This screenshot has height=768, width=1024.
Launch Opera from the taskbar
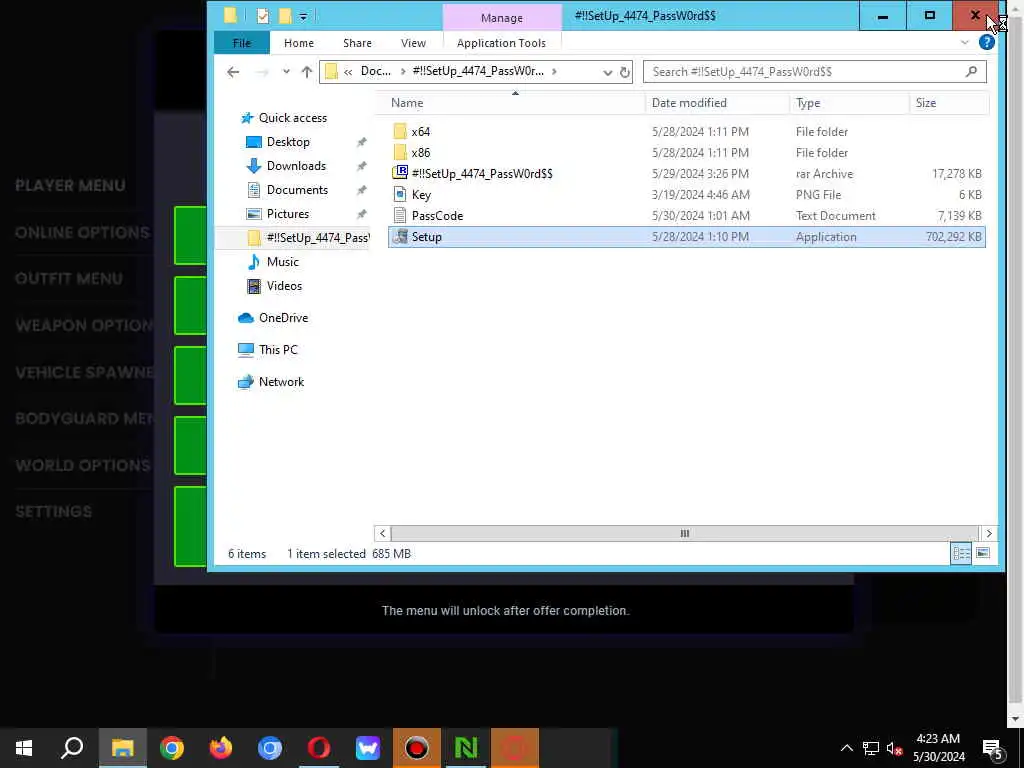(319, 748)
